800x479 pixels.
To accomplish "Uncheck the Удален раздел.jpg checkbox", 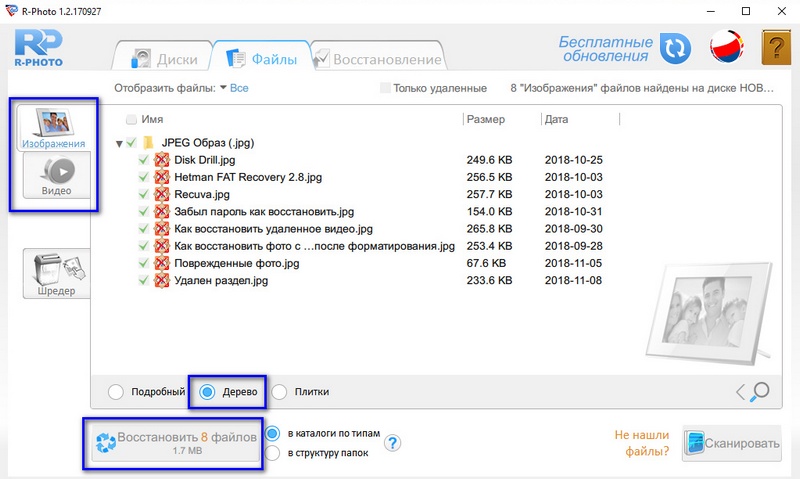I will tap(143, 280).
